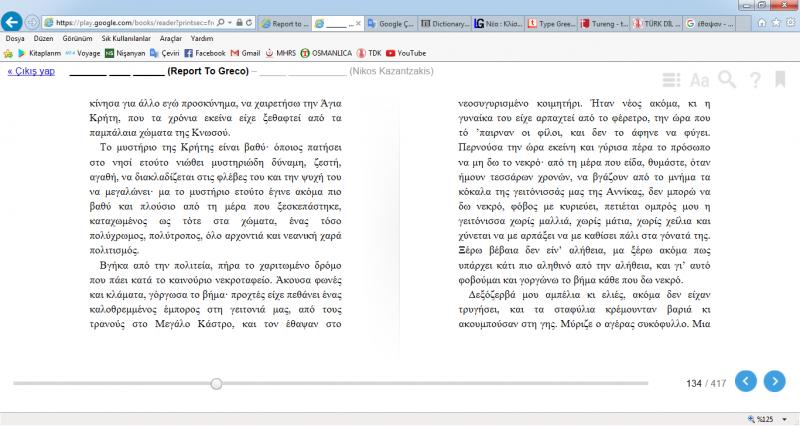Open the browser Tools gear icon
Screen dimensions: 800x426
[791, 23]
